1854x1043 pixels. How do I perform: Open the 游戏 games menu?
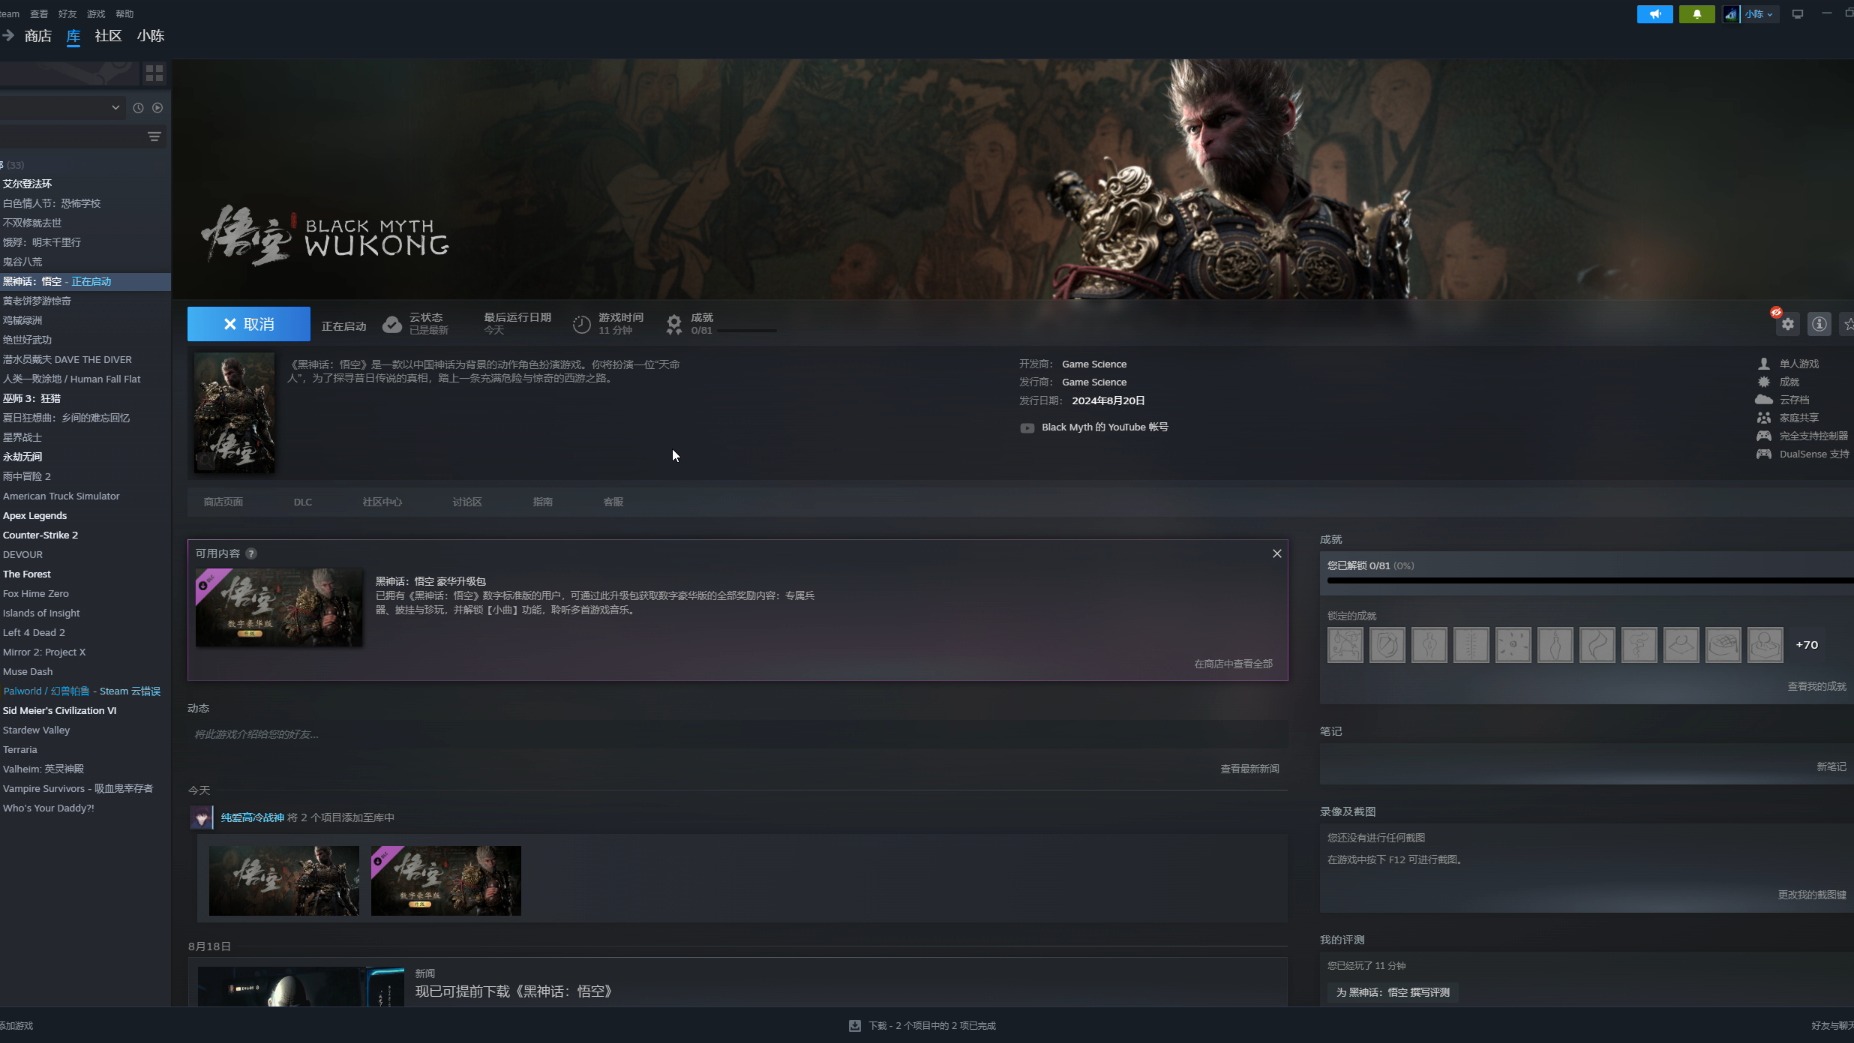click(96, 14)
